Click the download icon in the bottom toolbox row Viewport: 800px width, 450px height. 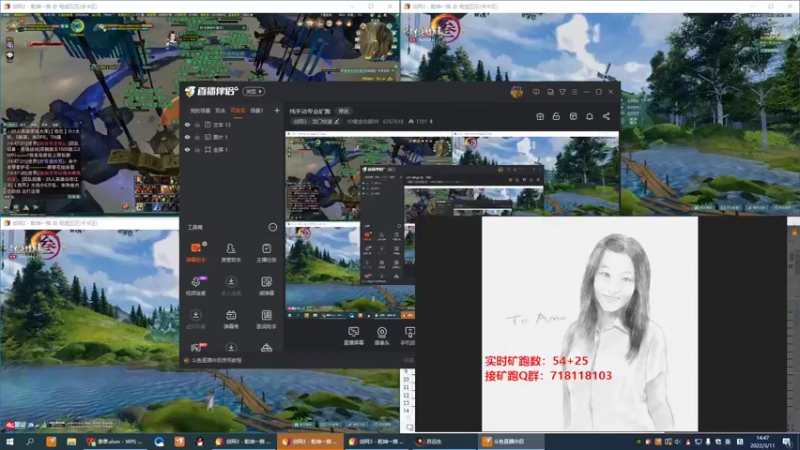[231, 347]
